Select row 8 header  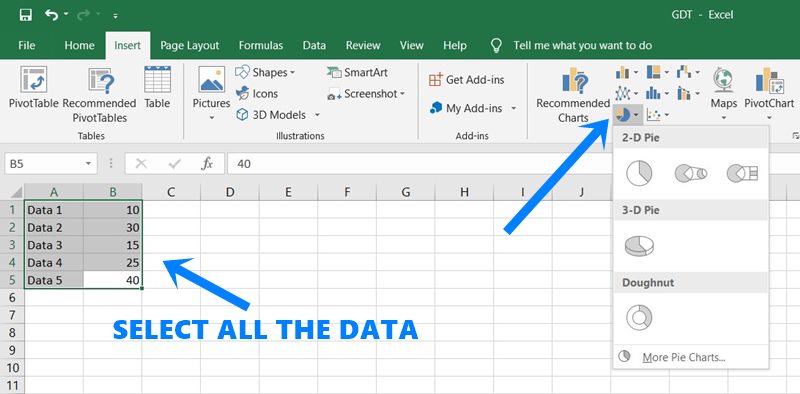point(13,333)
